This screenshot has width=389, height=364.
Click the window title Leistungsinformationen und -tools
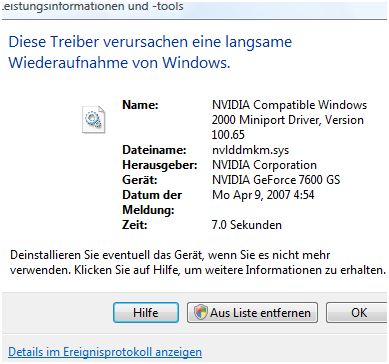click(93, 6)
